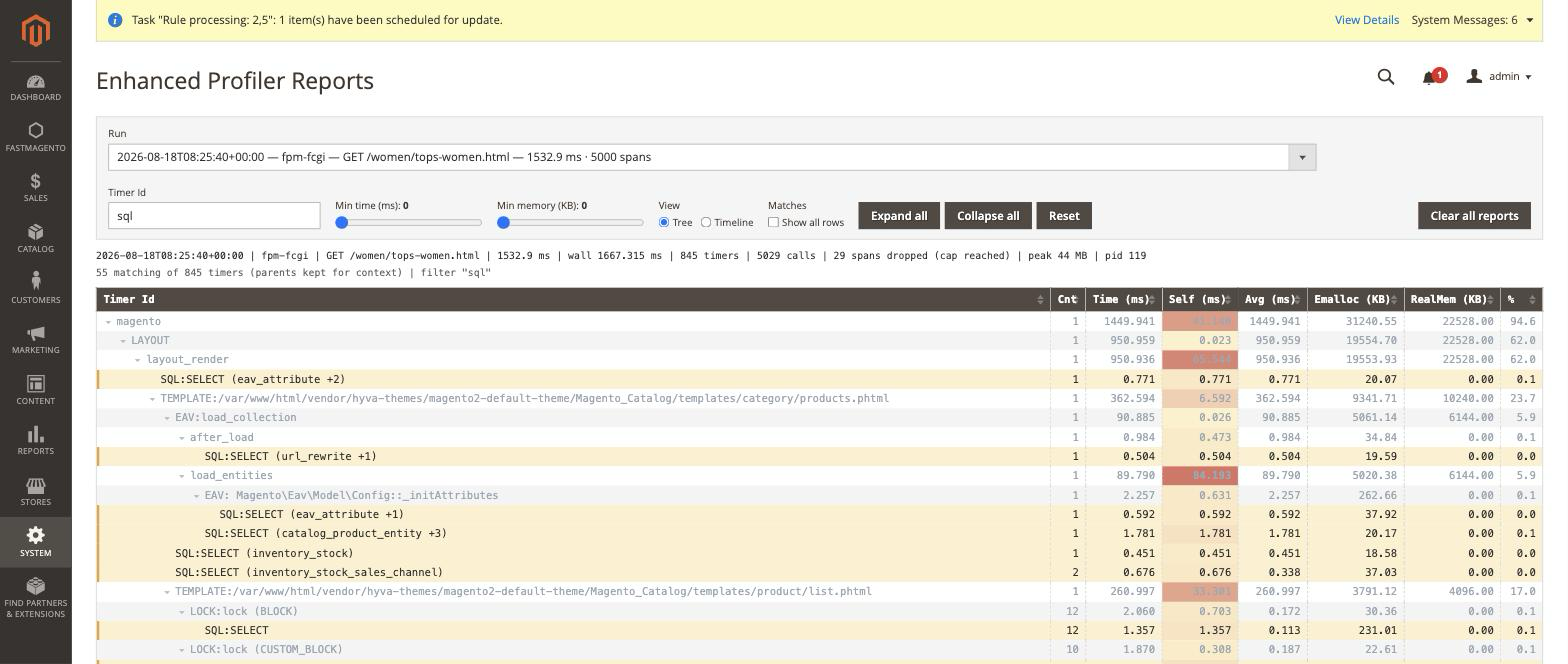Image resolution: width=1568 pixels, height=664 pixels.
Task: Select the SQL:SELECT (inventory_stock) row
Action: [x=819, y=553]
